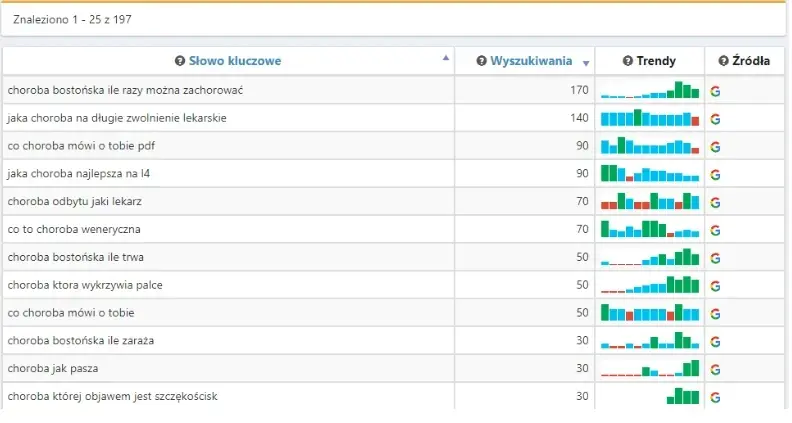Click Trendy column header
Image resolution: width=792 pixels, height=423 pixels.
656,61
